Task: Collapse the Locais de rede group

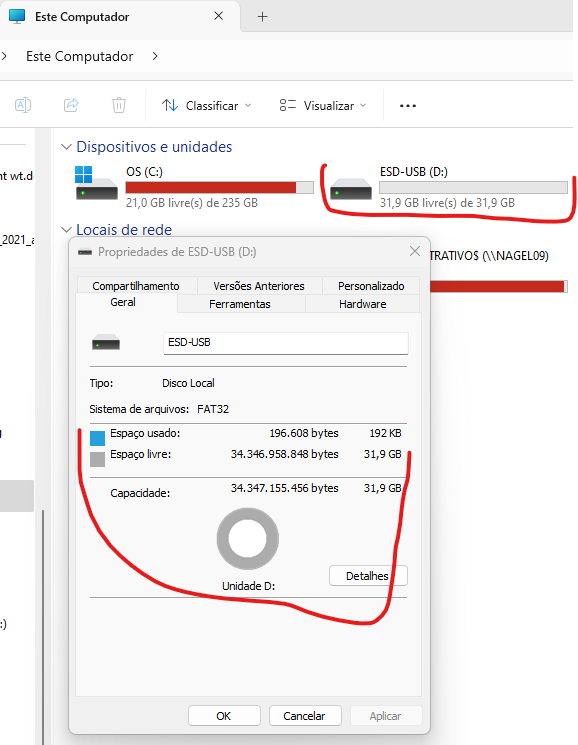Action: click(66, 230)
